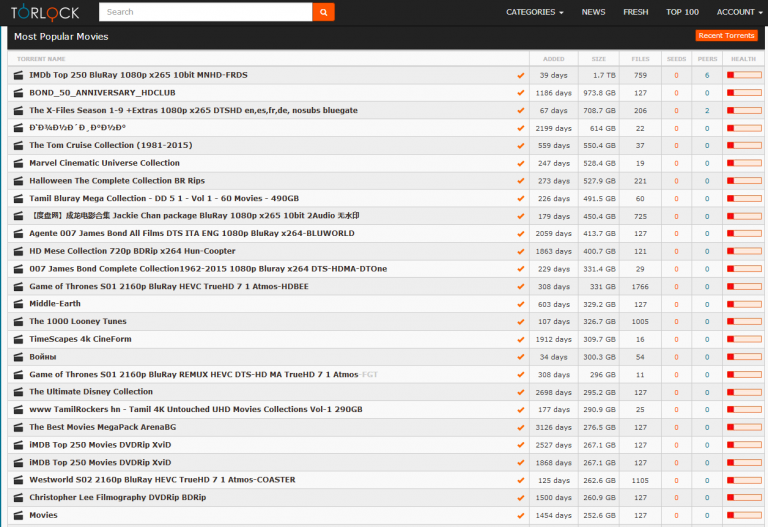Click the movie icon for Tamil Bluray Mega Collection
The width and height of the screenshot is (768, 527).
click(x=18, y=198)
